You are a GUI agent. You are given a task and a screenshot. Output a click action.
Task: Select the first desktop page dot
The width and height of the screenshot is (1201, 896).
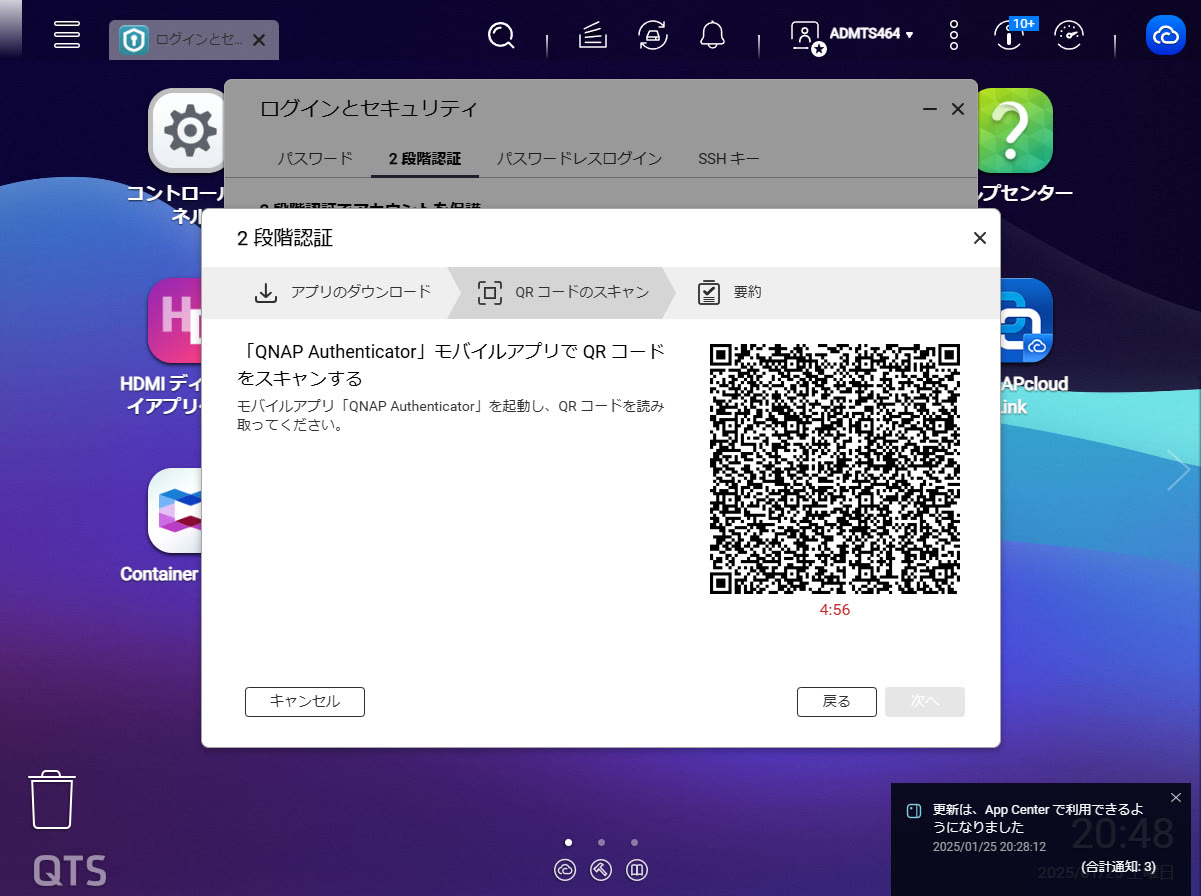tap(568, 842)
